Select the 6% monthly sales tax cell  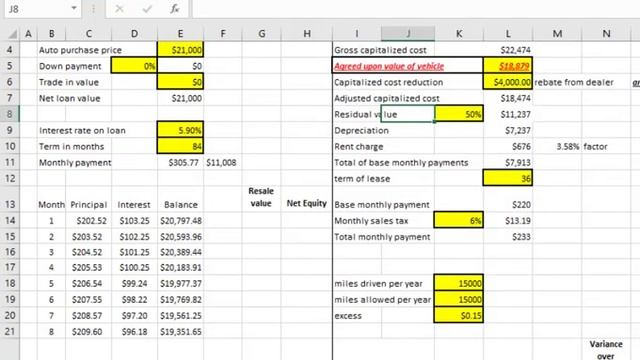pyautogui.click(x=459, y=220)
